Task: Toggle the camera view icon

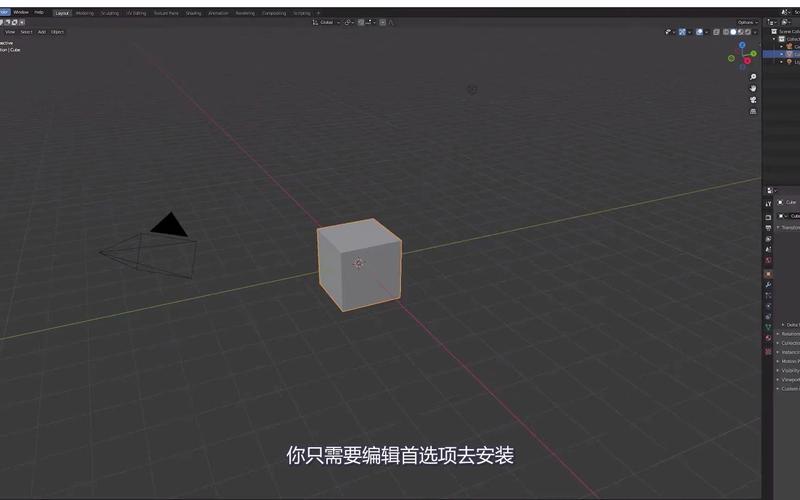Action: 753,100
